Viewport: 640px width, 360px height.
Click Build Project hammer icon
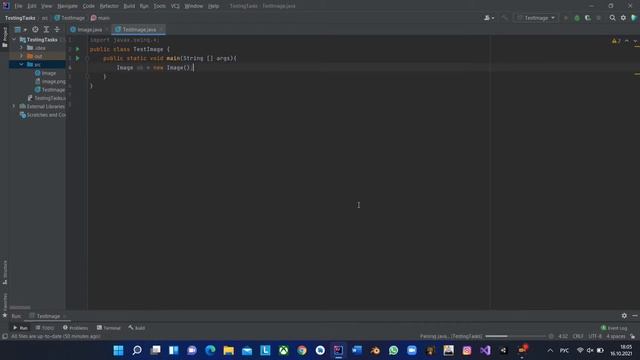505,18
